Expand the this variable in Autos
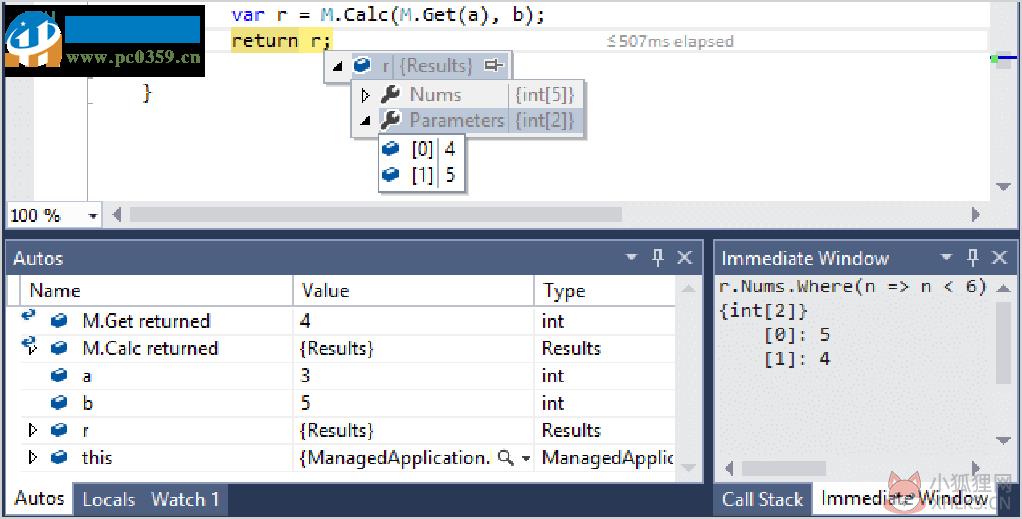The height and width of the screenshot is (519, 1022). (33, 458)
